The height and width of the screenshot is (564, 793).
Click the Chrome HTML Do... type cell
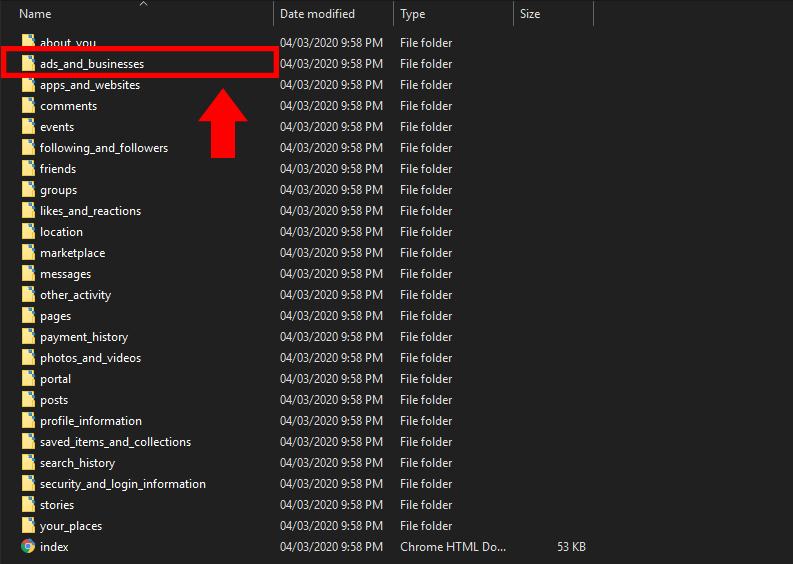click(453, 547)
